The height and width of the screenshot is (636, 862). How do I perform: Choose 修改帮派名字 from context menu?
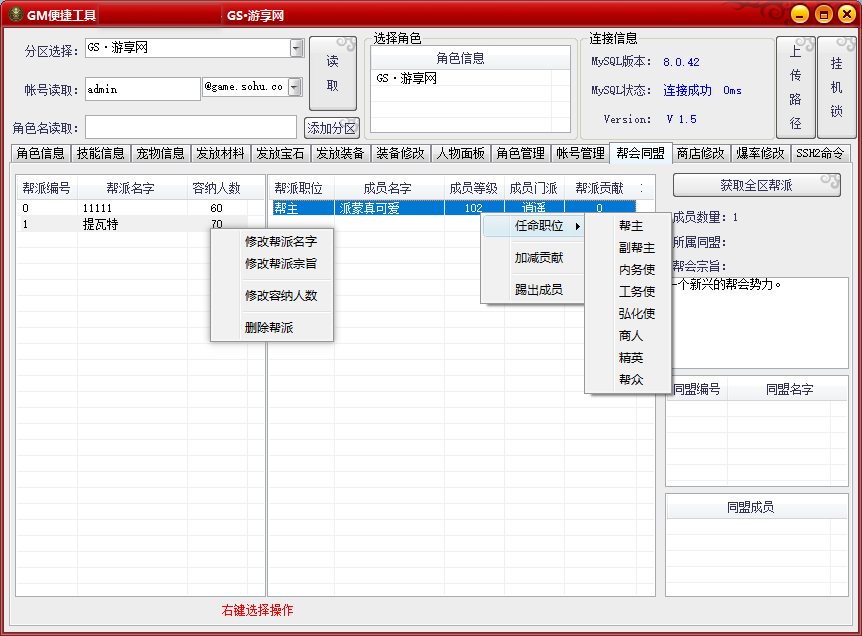(280, 242)
